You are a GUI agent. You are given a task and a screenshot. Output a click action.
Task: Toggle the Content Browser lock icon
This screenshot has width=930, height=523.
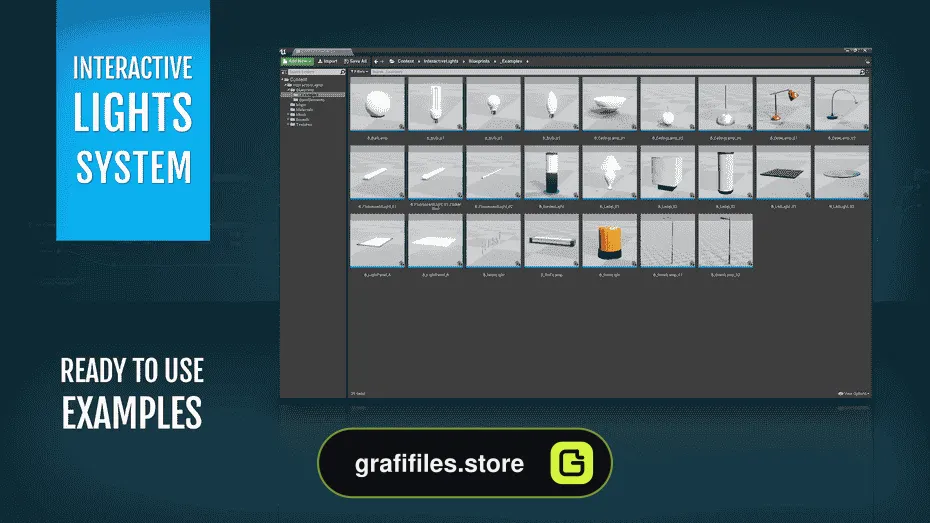point(867,61)
